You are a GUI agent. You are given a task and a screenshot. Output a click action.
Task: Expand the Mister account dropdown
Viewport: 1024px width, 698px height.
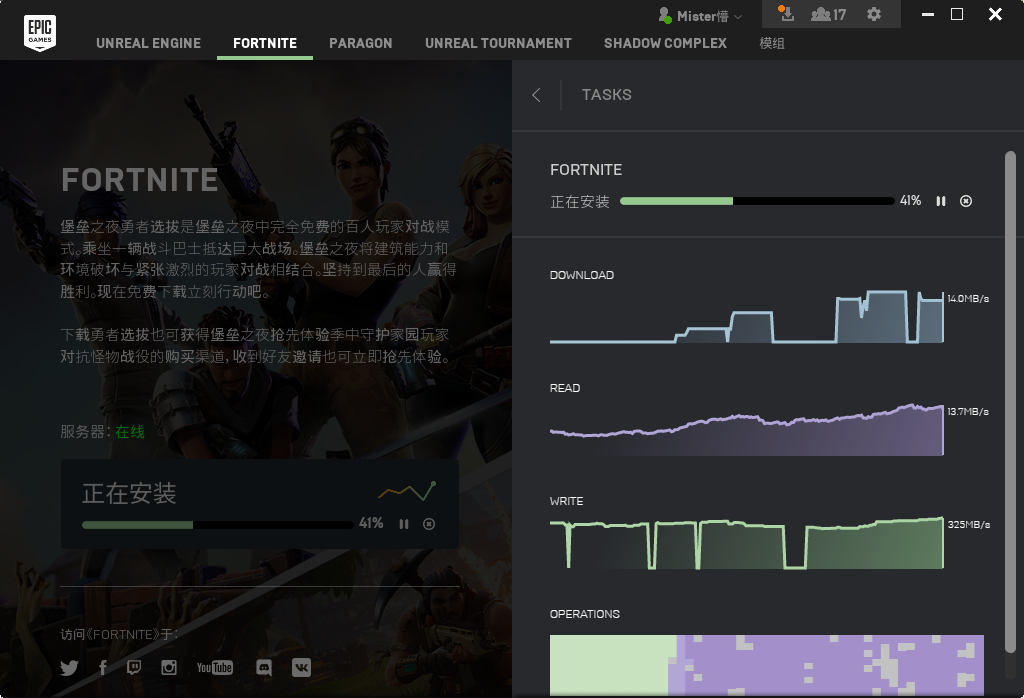click(700, 16)
